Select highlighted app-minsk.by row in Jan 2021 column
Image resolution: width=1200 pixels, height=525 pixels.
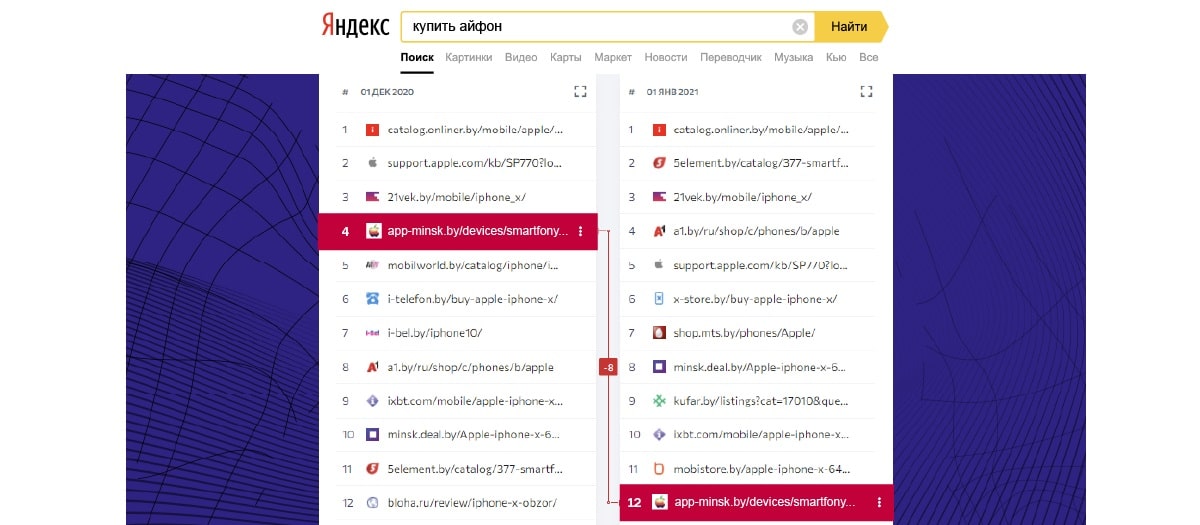(755, 503)
